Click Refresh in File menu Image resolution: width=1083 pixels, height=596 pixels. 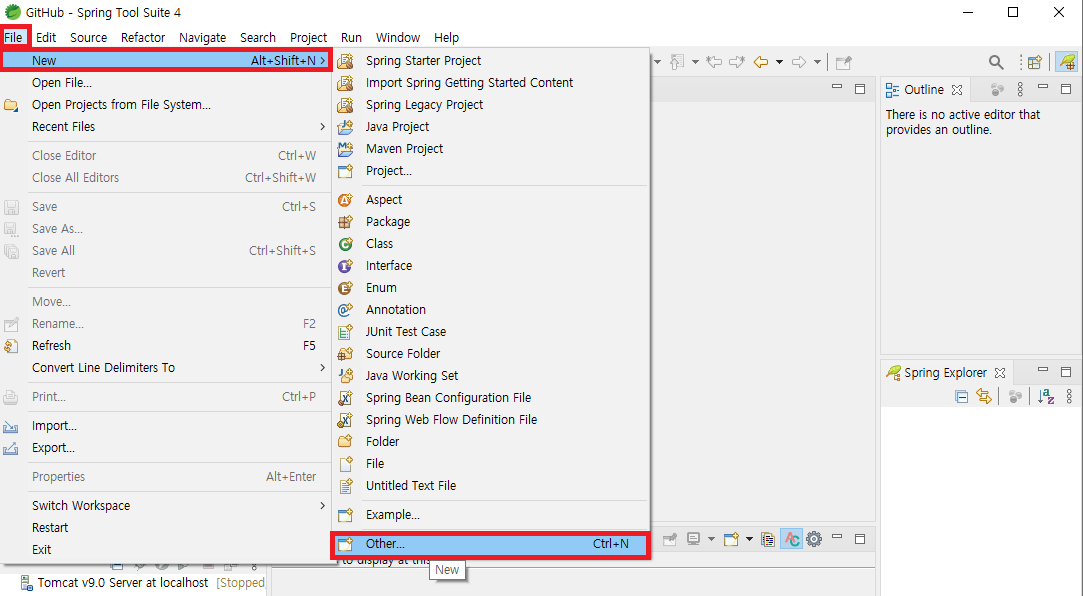tap(166, 346)
